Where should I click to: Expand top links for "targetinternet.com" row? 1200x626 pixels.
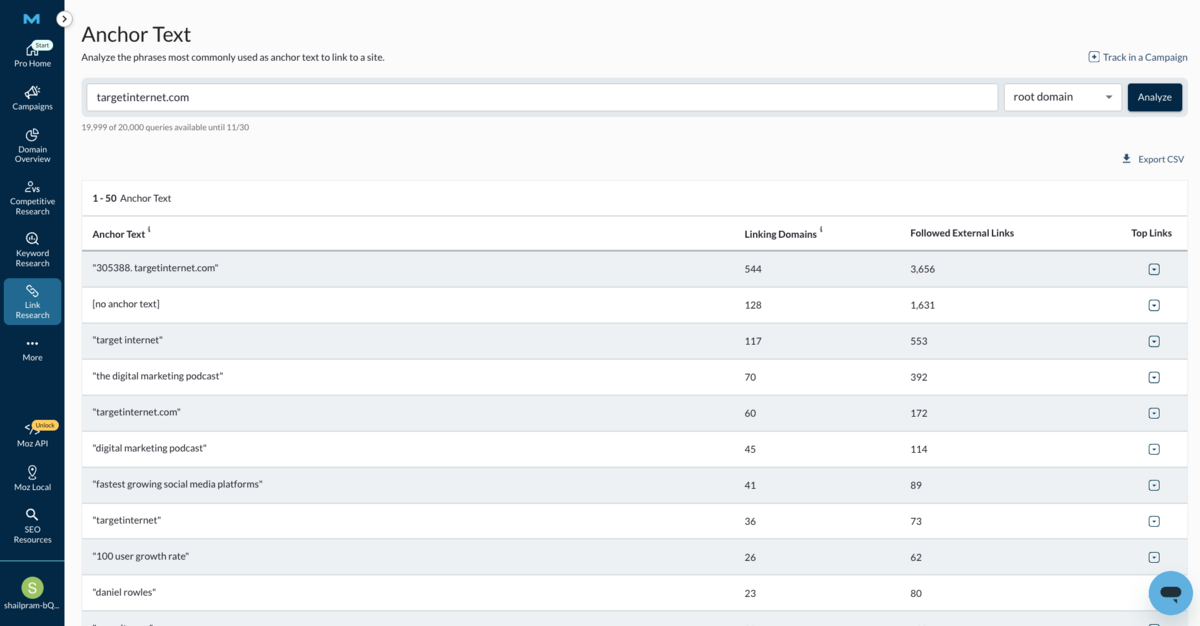click(x=1154, y=413)
